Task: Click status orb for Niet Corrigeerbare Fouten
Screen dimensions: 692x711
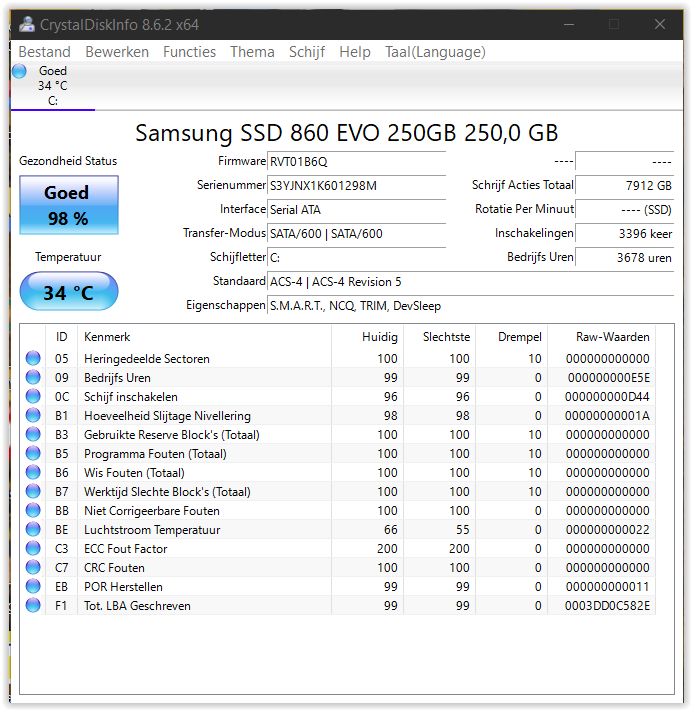Action: point(33,511)
